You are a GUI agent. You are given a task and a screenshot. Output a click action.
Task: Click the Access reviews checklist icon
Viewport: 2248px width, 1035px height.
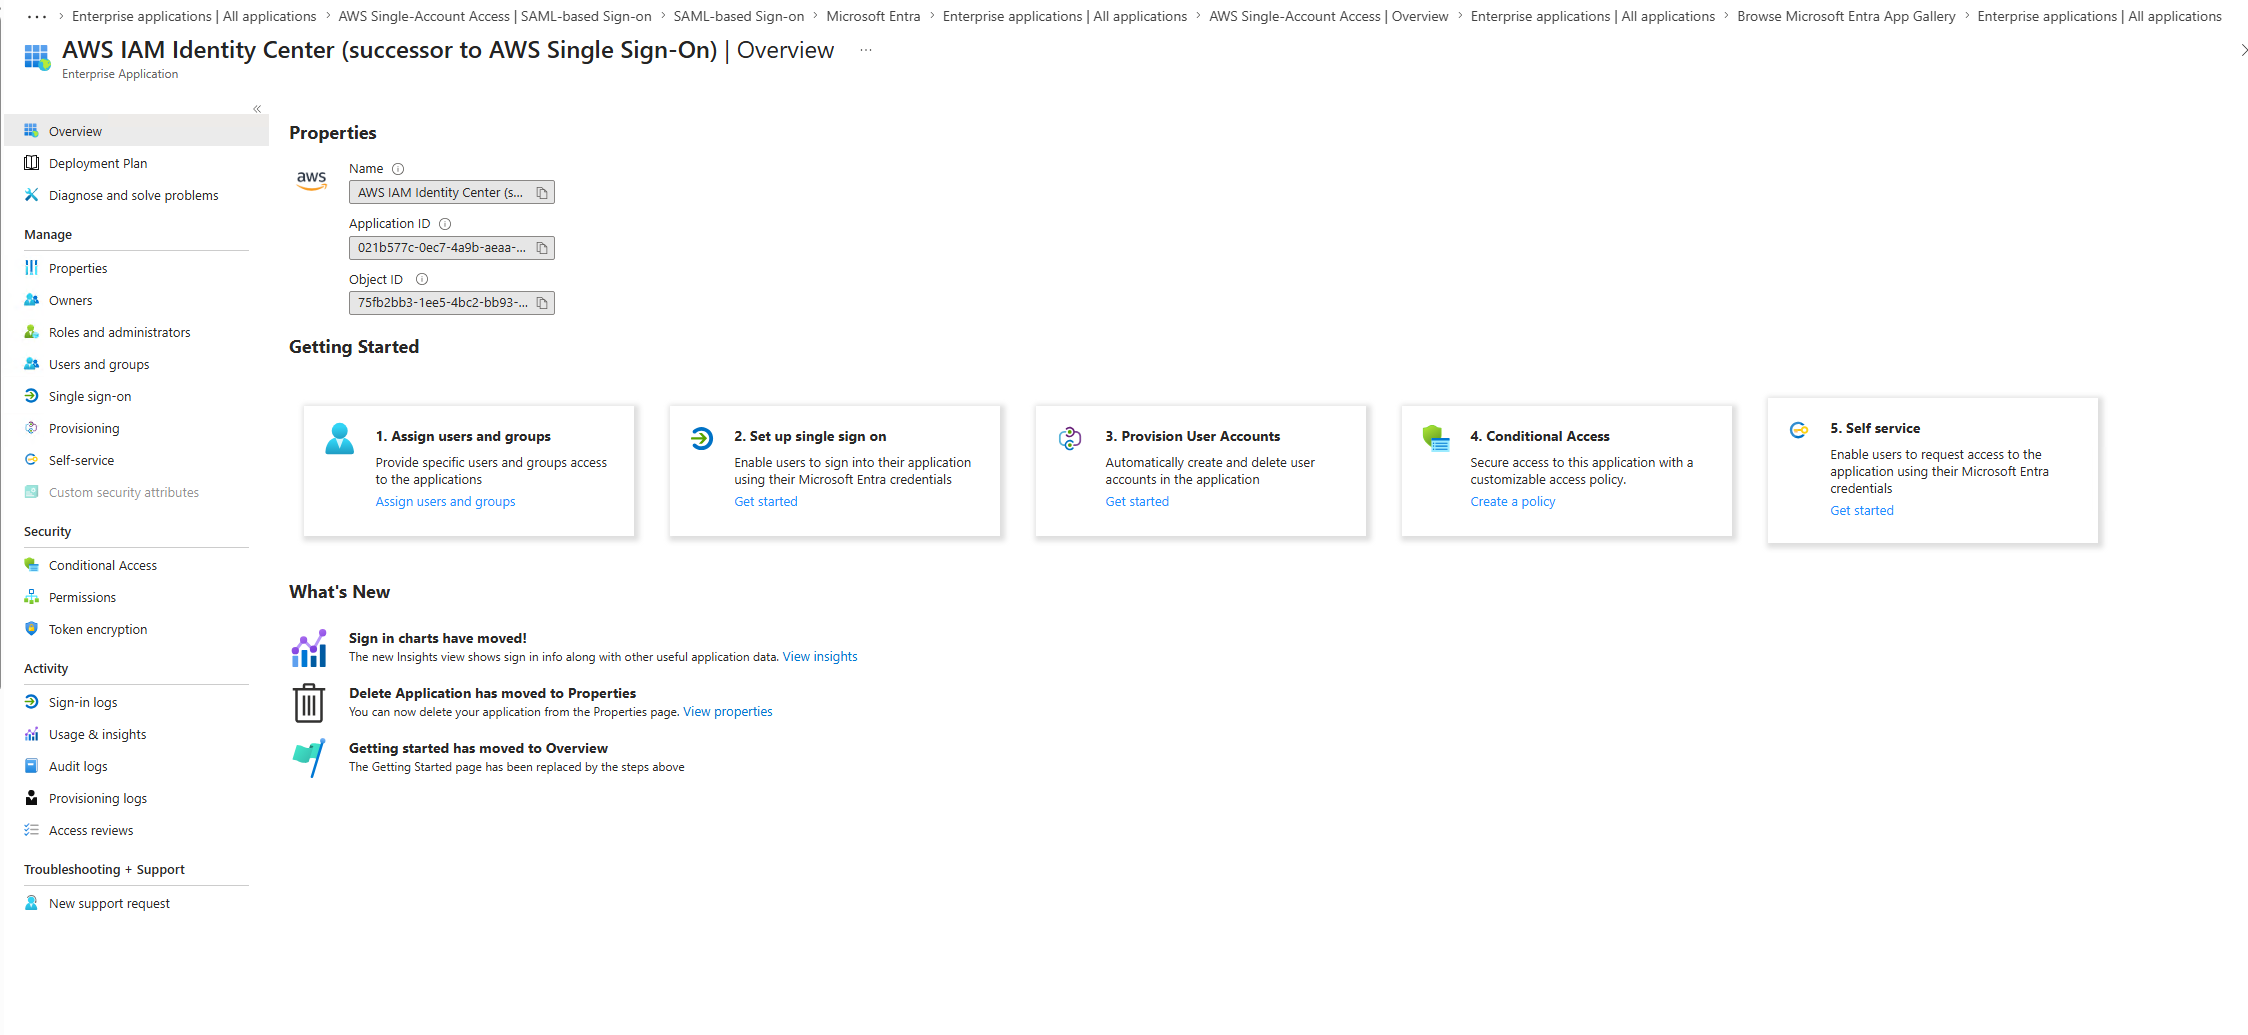click(x=31, y=830)
